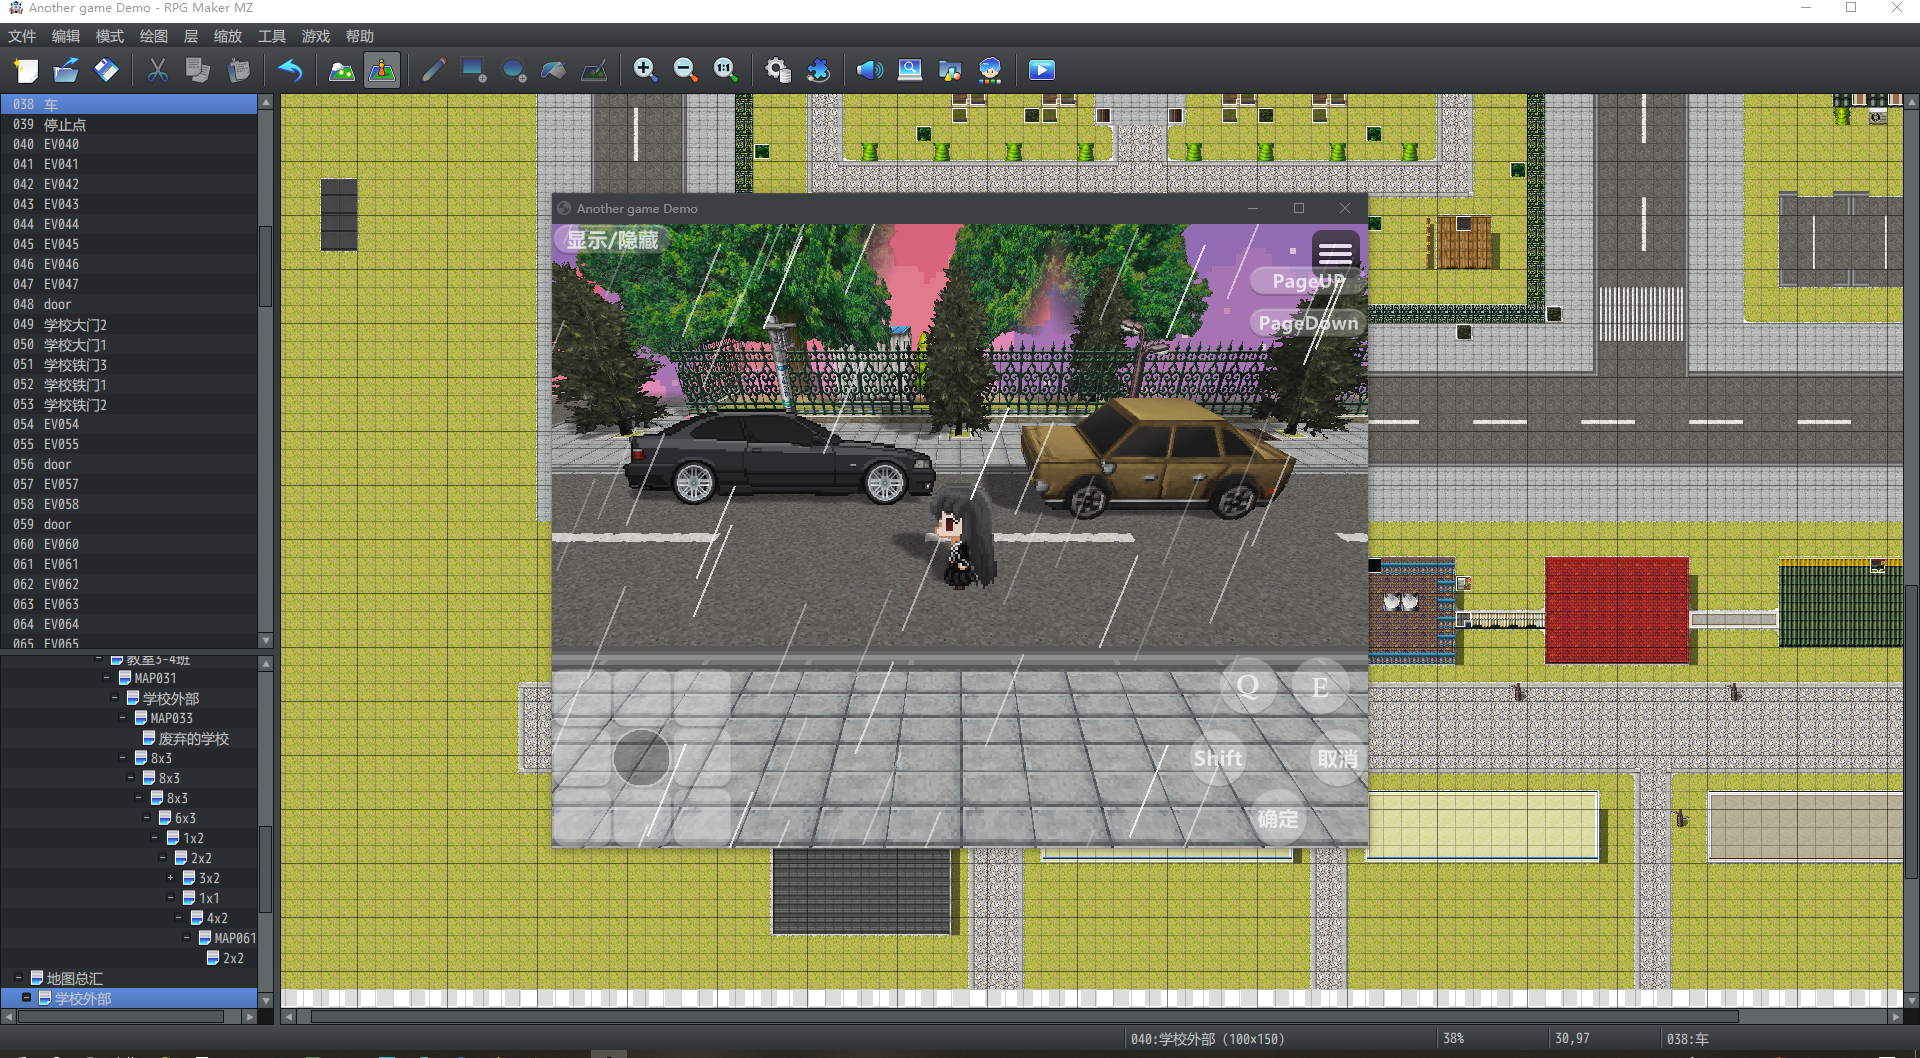Open the 绘图 menu
The height and width of the screenshot is (1058, 1920).
pyautogui.click(x=153, y=36)
